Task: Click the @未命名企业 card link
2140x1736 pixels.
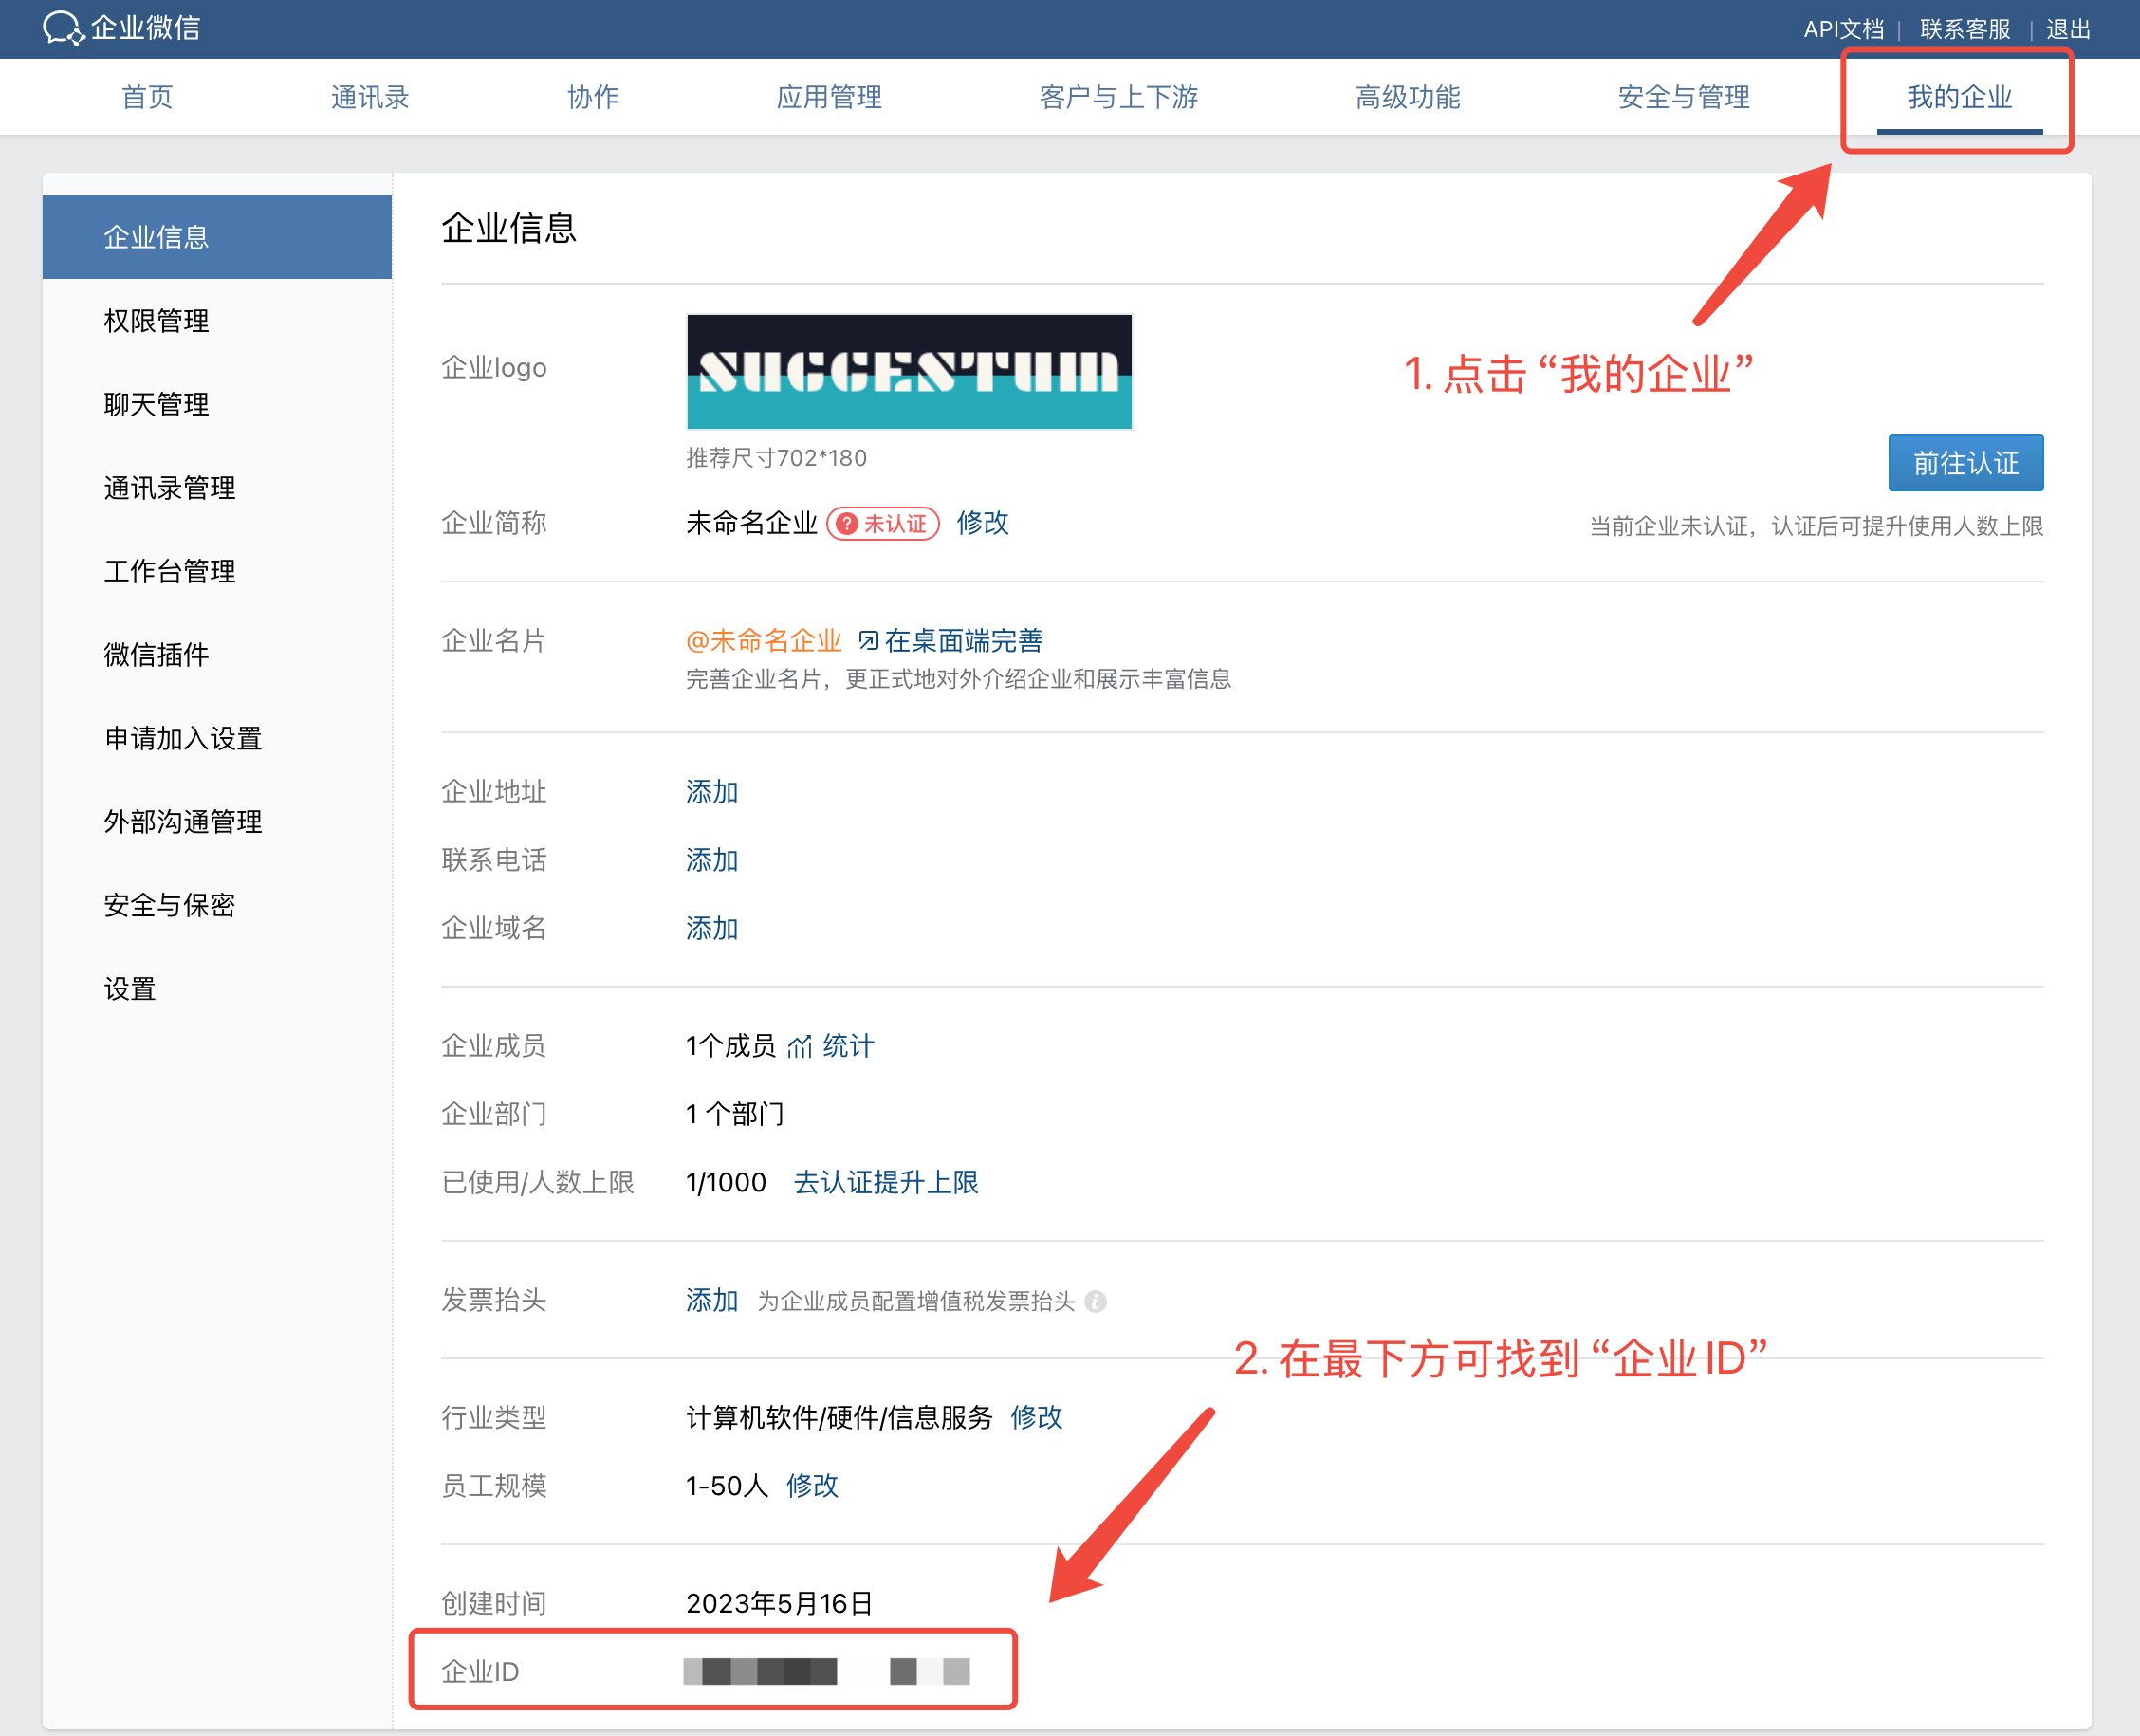Action: [x=763, y=640]
